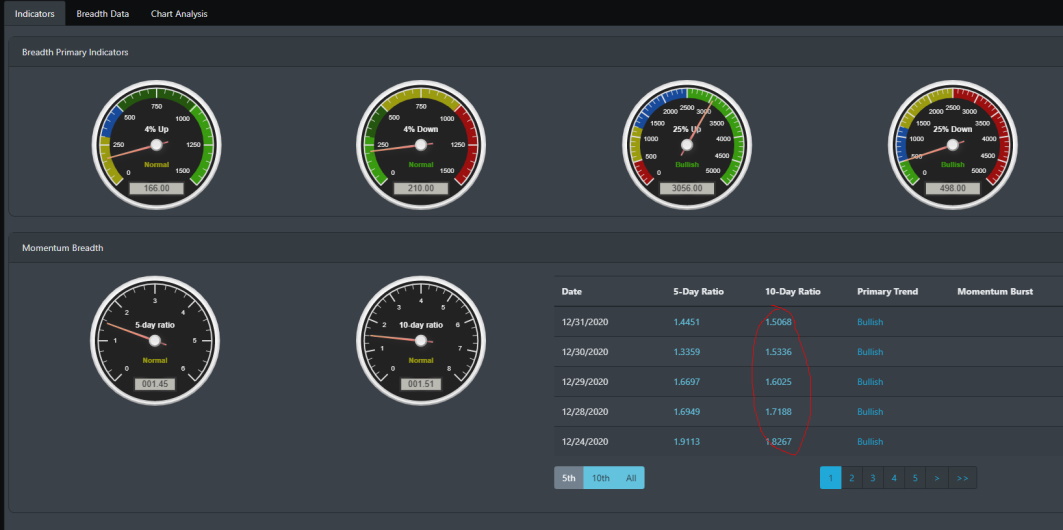Select the 12/31/2020 date cell

(x=585, y=322)
